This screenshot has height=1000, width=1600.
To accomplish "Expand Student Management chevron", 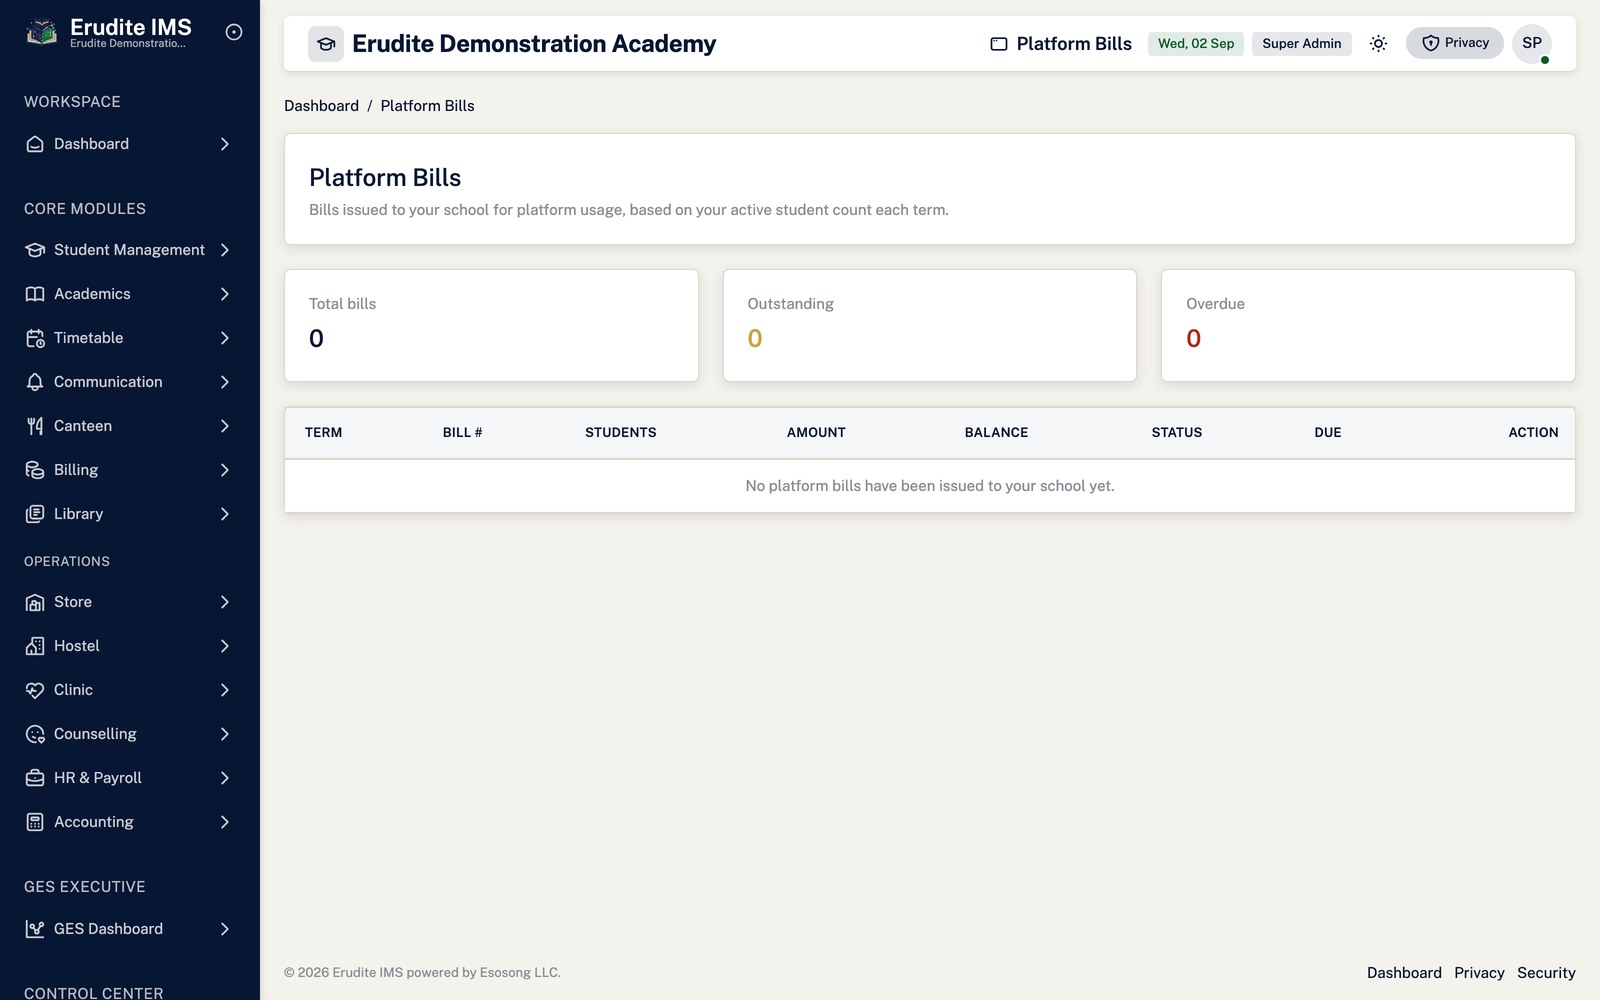I will pos(225,250).
